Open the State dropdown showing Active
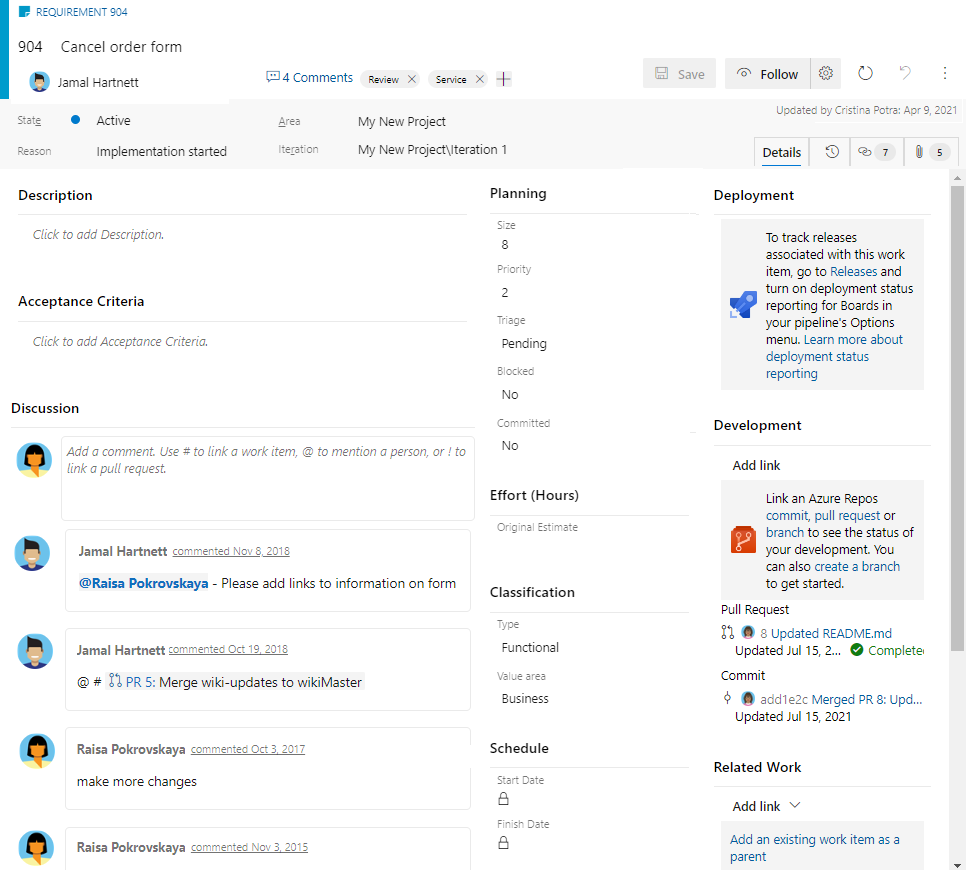This screenshot has height=870, width=967. point(113,120)
